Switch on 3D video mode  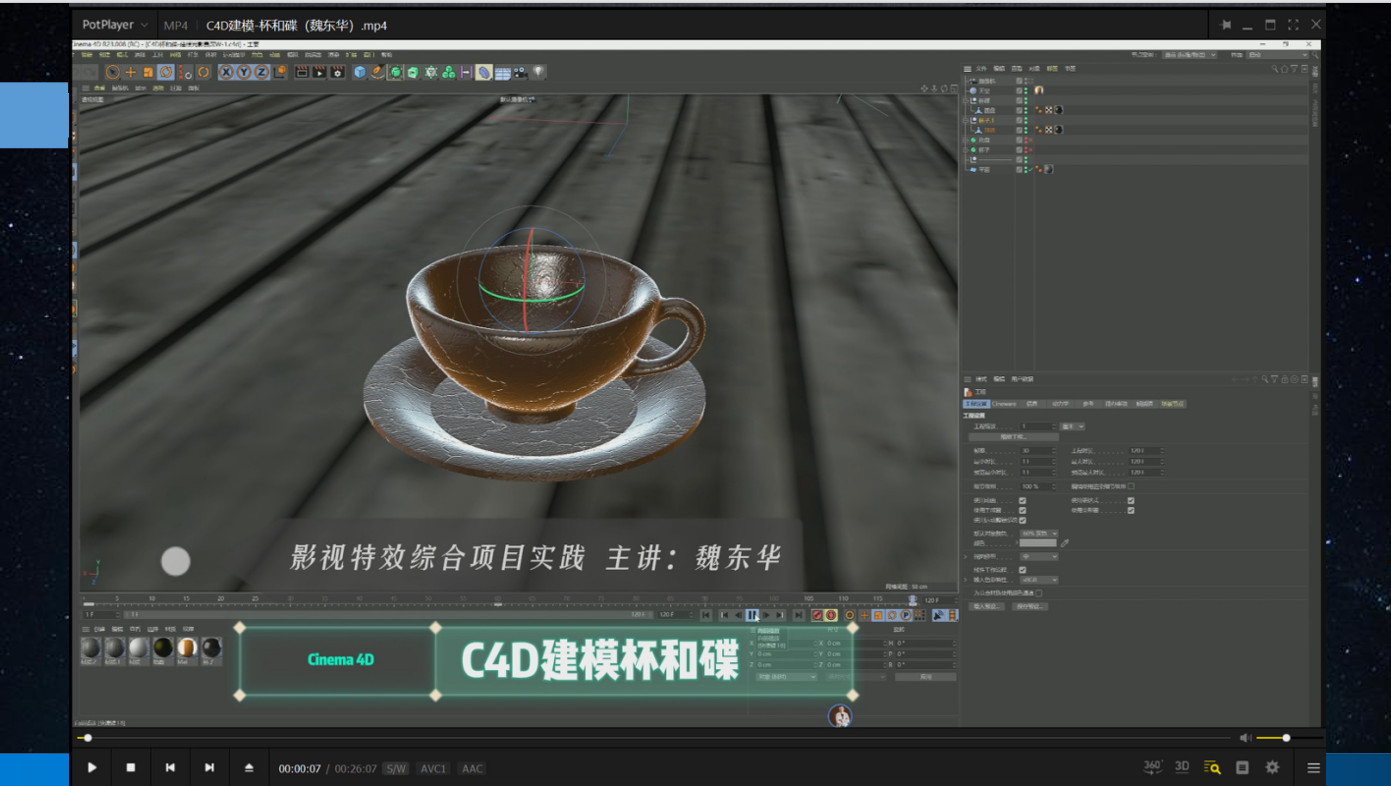point(1182,767)
